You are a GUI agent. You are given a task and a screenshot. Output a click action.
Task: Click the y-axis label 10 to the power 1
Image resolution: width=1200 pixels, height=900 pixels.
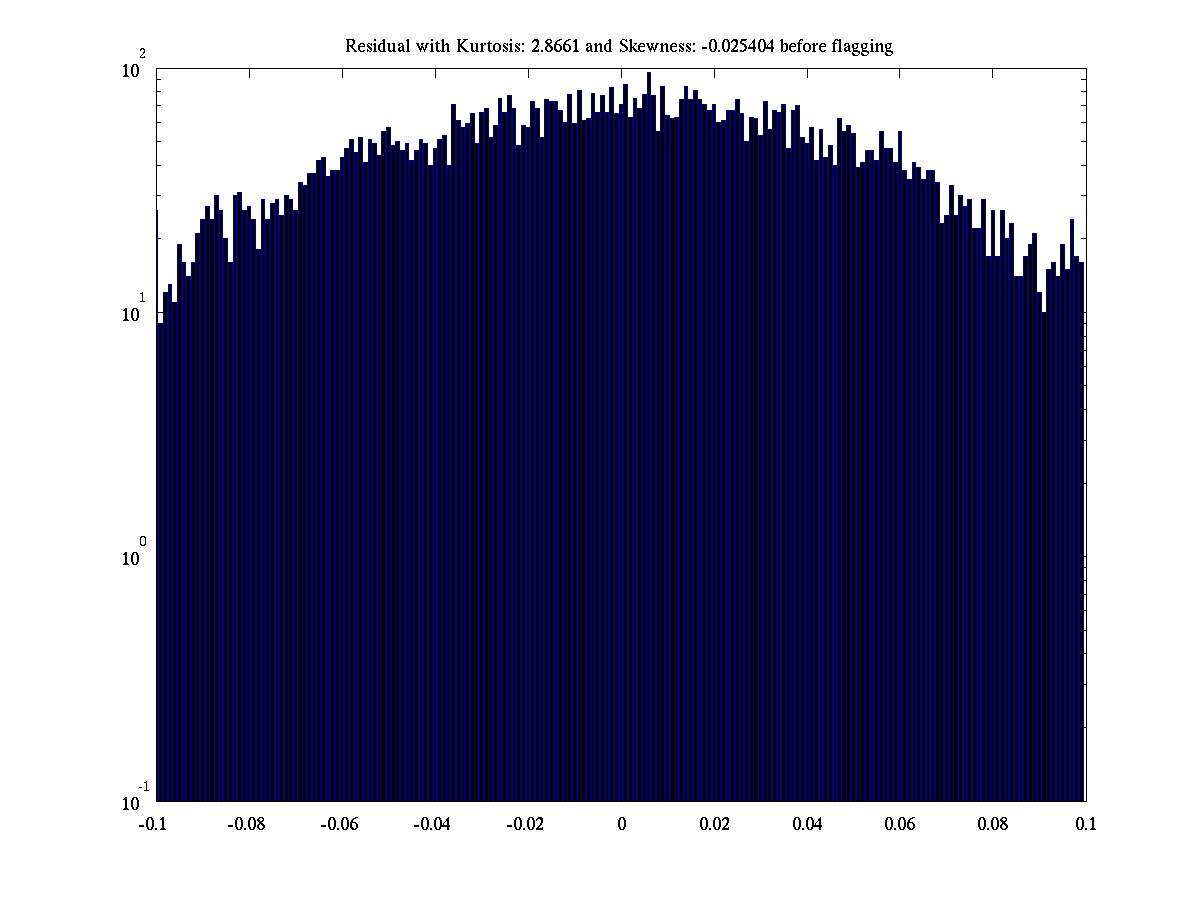click(x=135, y=309)
